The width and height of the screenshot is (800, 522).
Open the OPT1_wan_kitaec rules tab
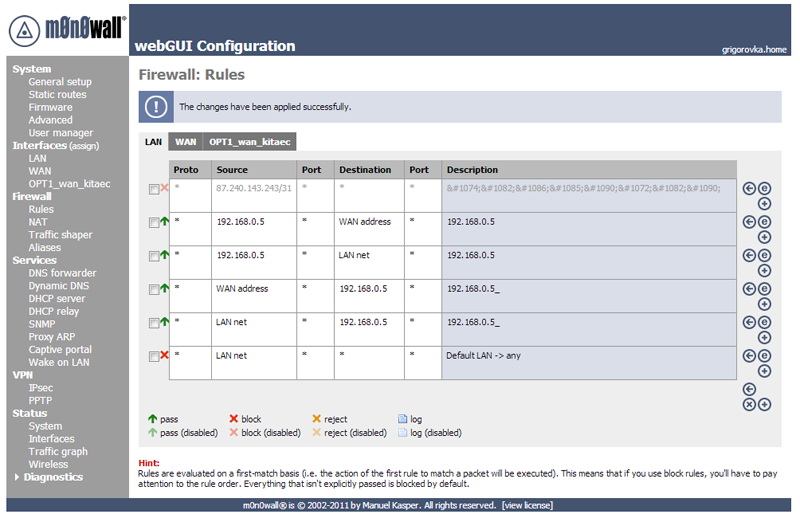coord(249,142)
